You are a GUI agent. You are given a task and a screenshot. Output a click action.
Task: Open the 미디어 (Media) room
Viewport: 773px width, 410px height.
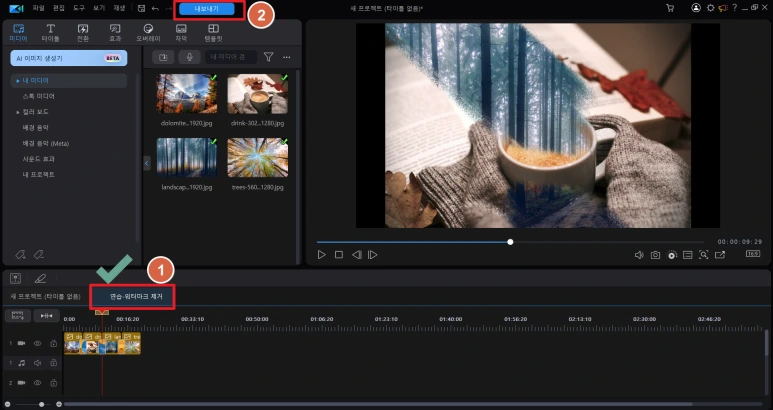click(19, 33)
